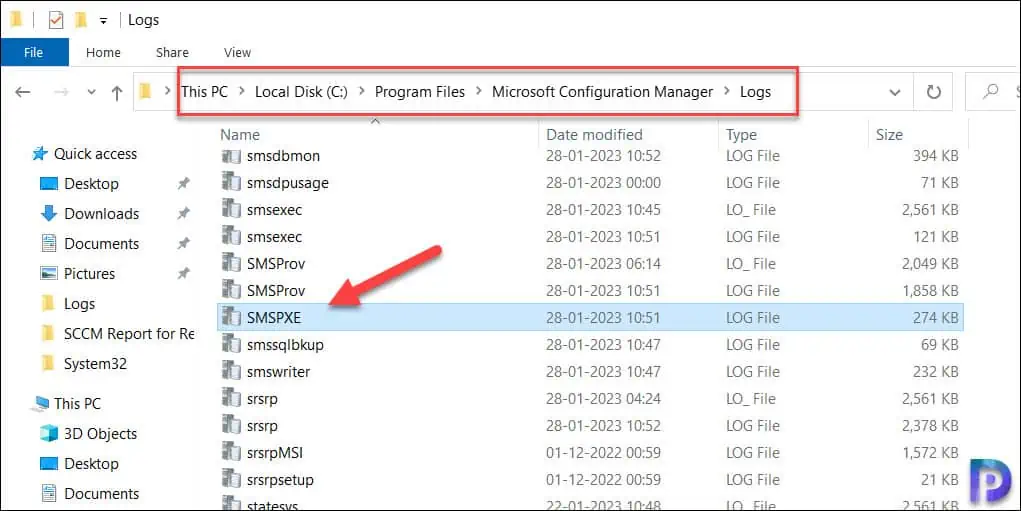Go up one level with Up arrow
Image resolution: width=1021 pixels, height=511 pixels.
[117, 93]
